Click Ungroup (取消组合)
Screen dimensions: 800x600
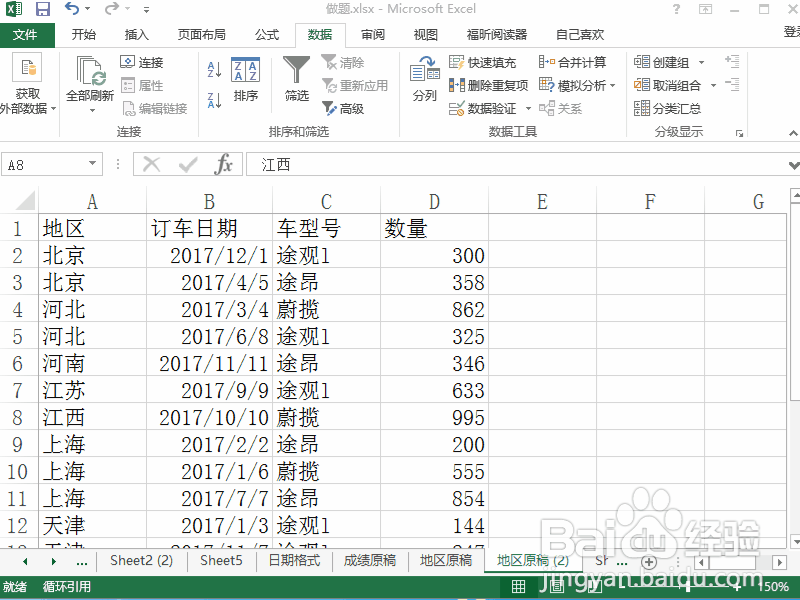[x=667, y=85]
